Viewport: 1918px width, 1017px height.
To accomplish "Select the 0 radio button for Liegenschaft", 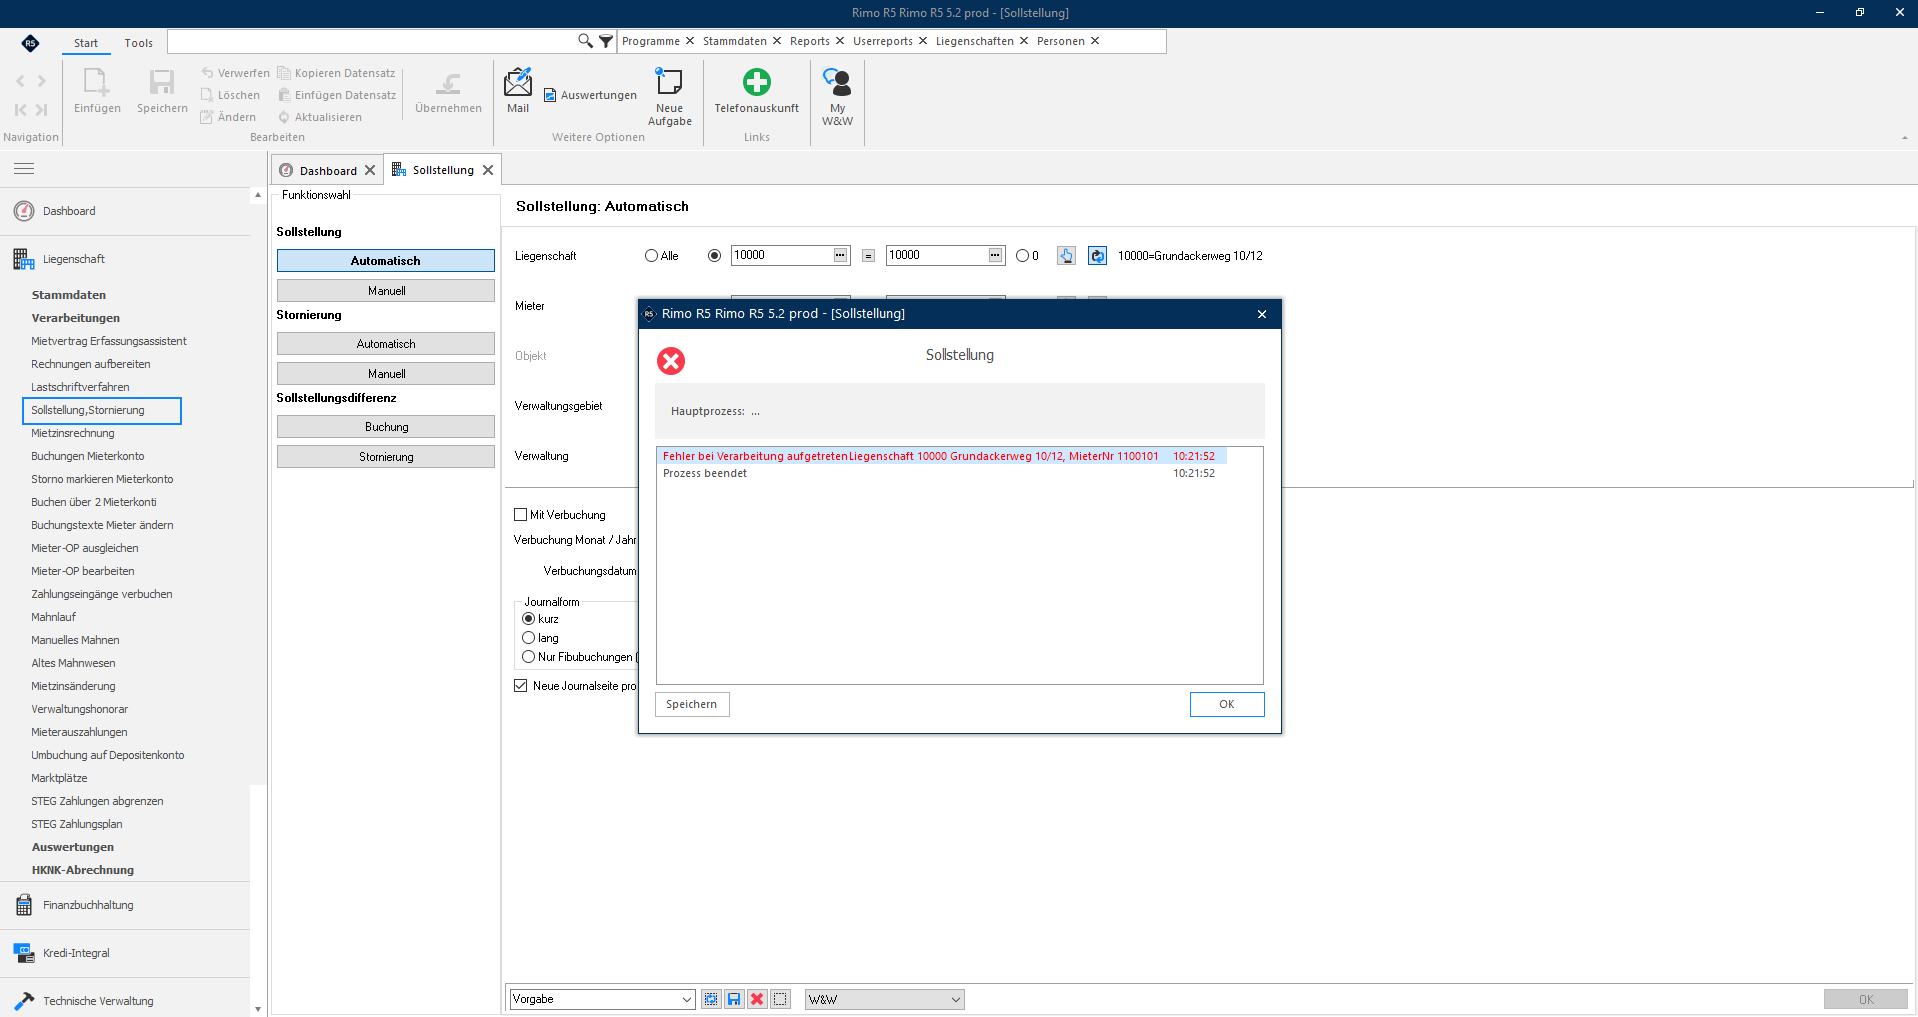I will (x=1022, y=256).
